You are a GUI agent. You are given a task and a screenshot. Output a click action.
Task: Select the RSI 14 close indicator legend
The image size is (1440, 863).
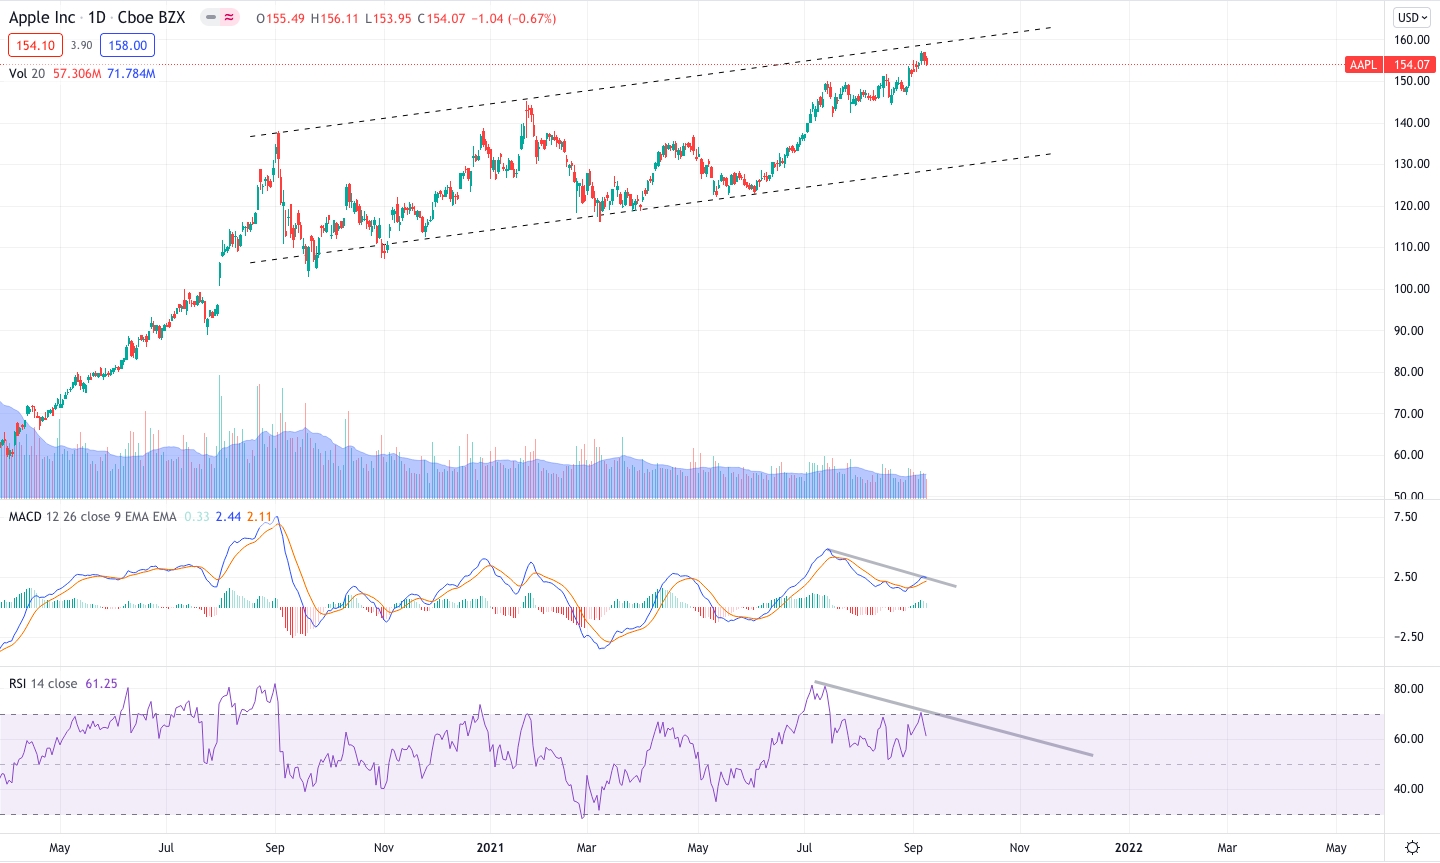click(43, 684)
